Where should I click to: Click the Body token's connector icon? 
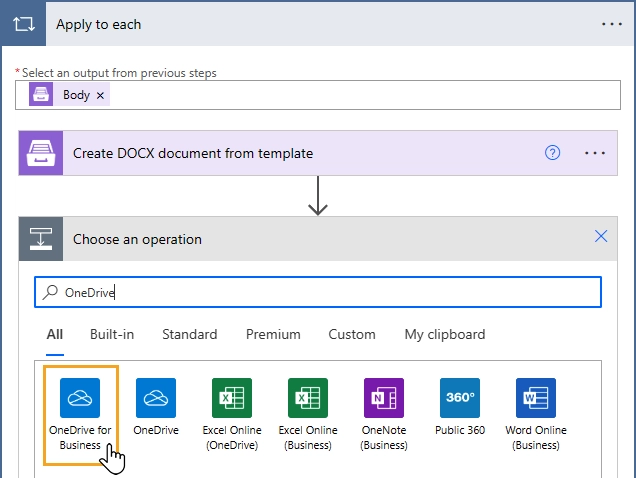pos(41,94)
